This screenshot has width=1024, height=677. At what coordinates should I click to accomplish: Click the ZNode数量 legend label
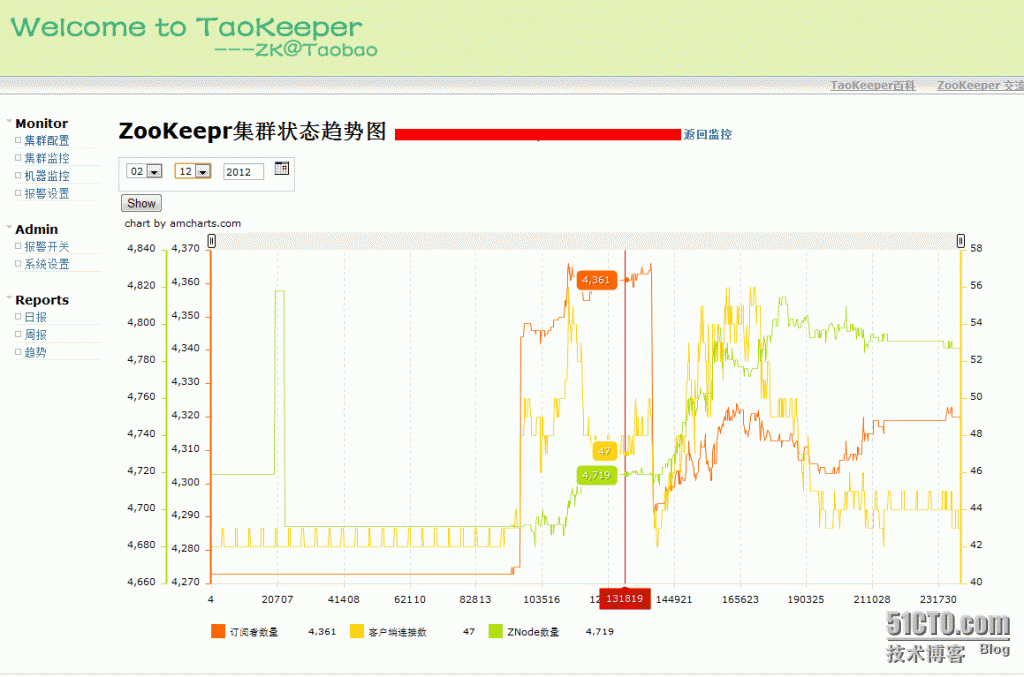[533, 632]
